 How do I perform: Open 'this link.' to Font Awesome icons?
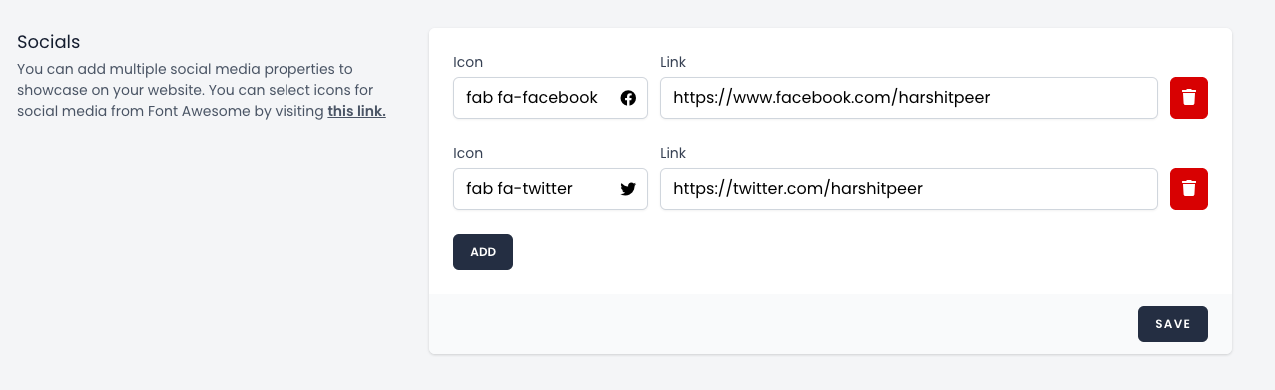(x=357, y=111)
